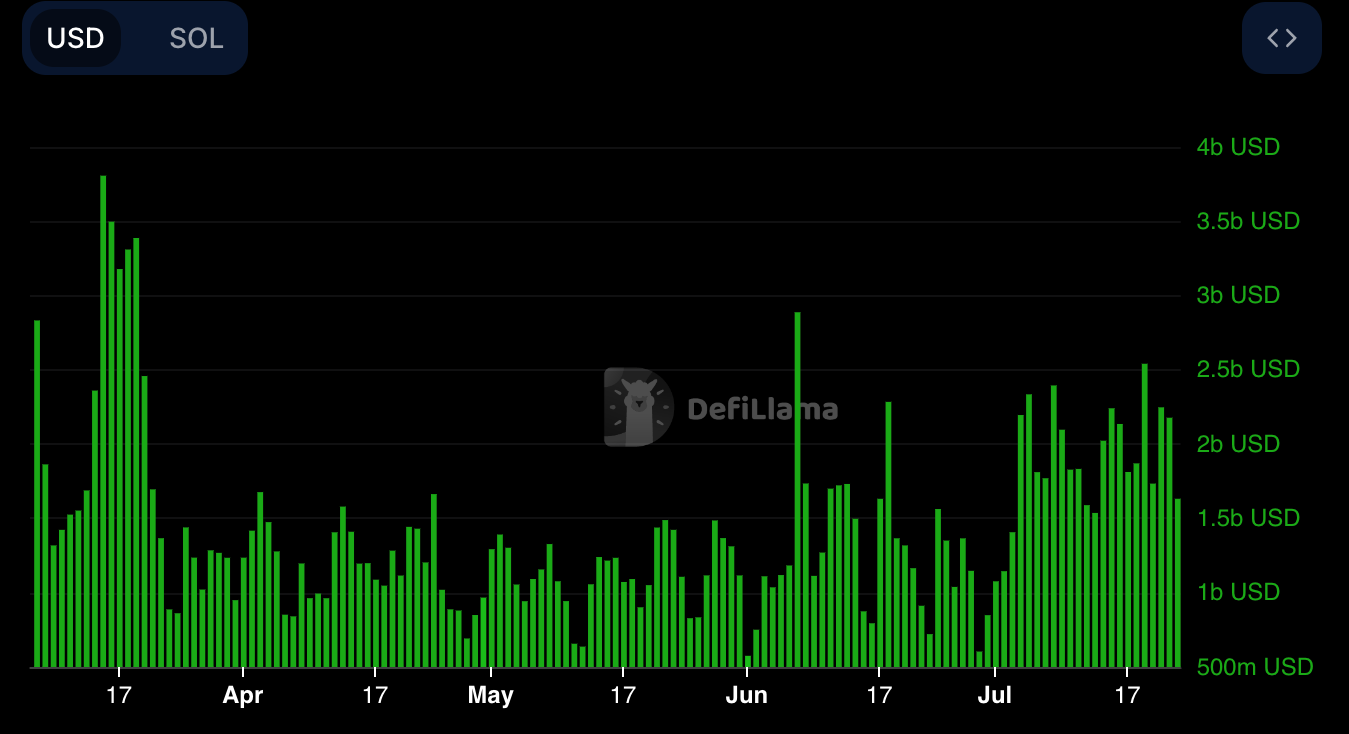This screenshot has height=734, width=1349.
Task: Switch chart denomination to SOL
Action: click(x=196, y=39)
